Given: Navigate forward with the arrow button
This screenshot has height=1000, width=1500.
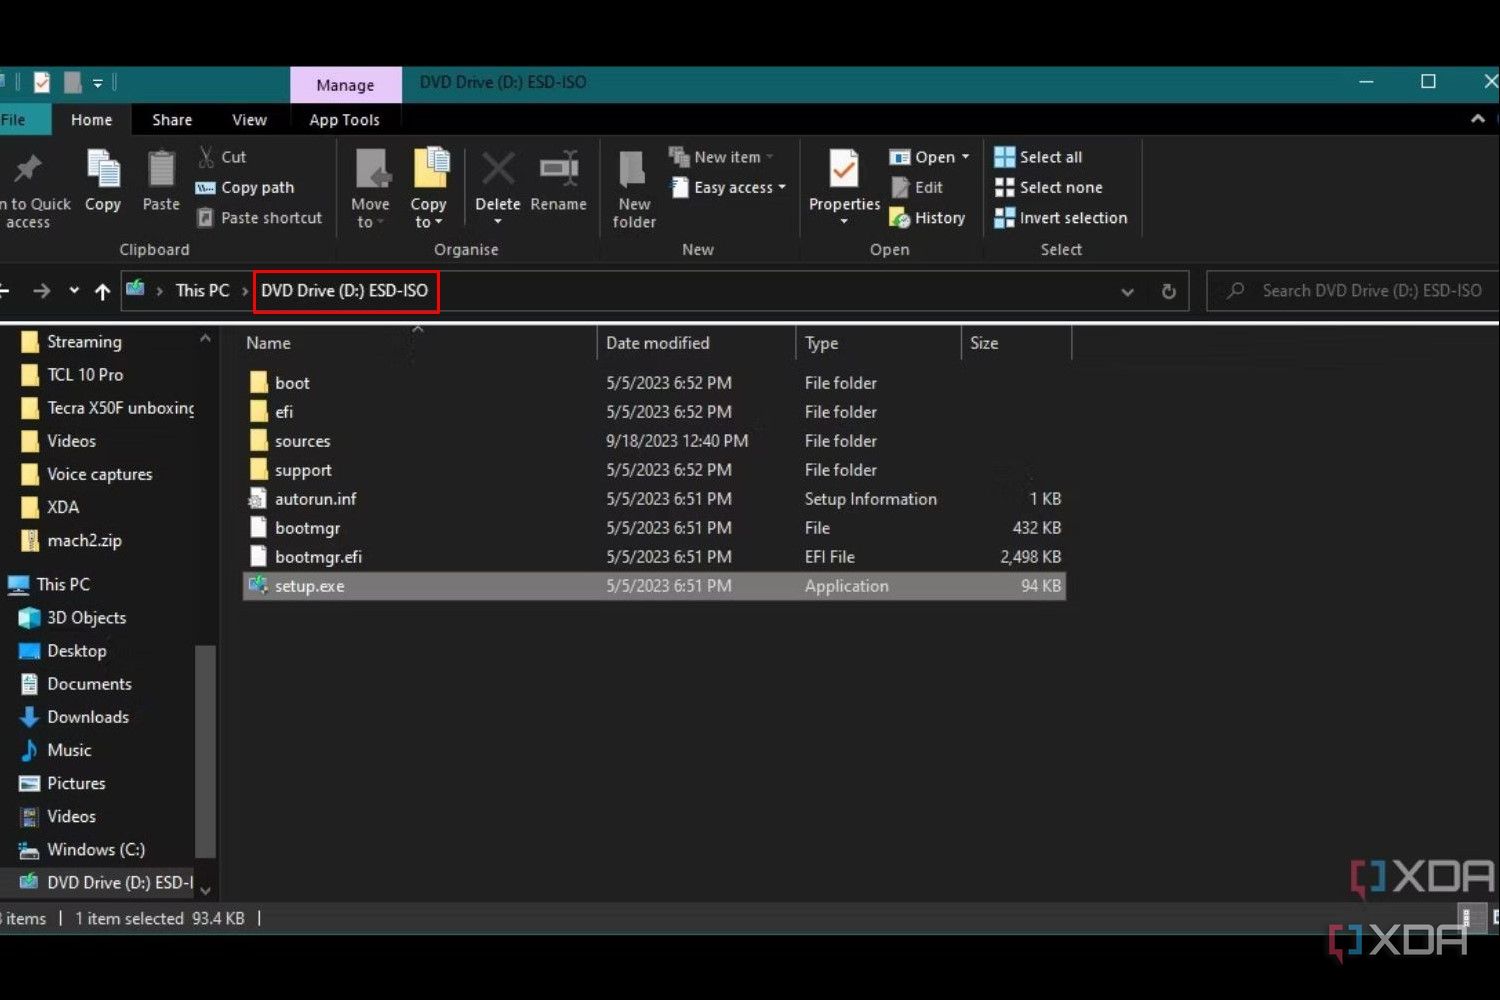Looking at the screenshot, I should pos(41,291).
